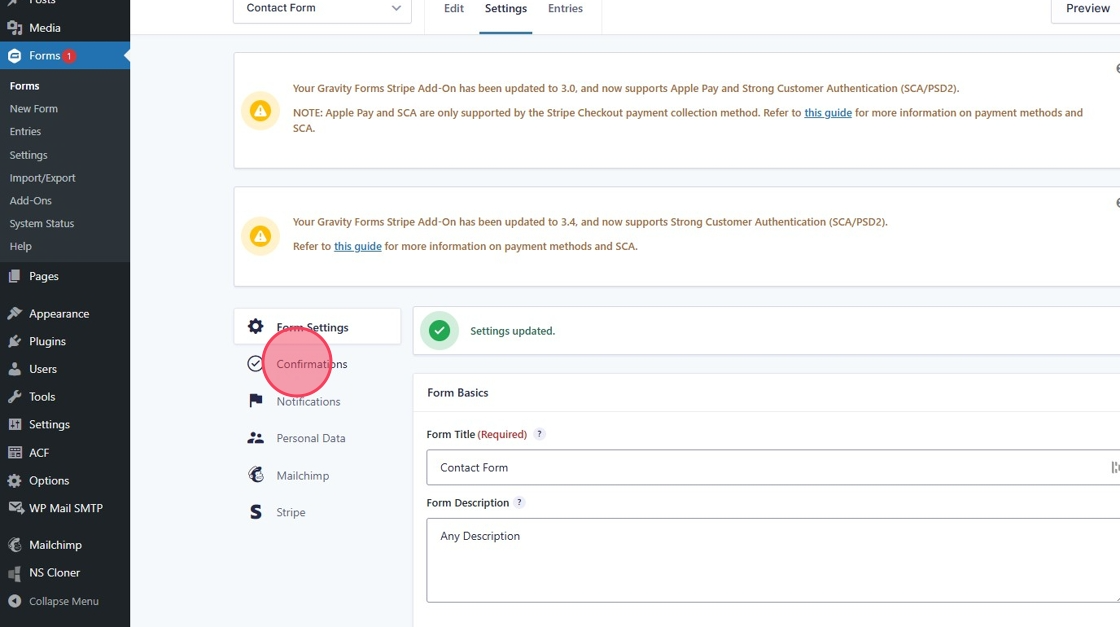Screen dimensions: 1120x627
Task: Click the Gravity Forms icon in sidebar
Action: coord(14,56)
